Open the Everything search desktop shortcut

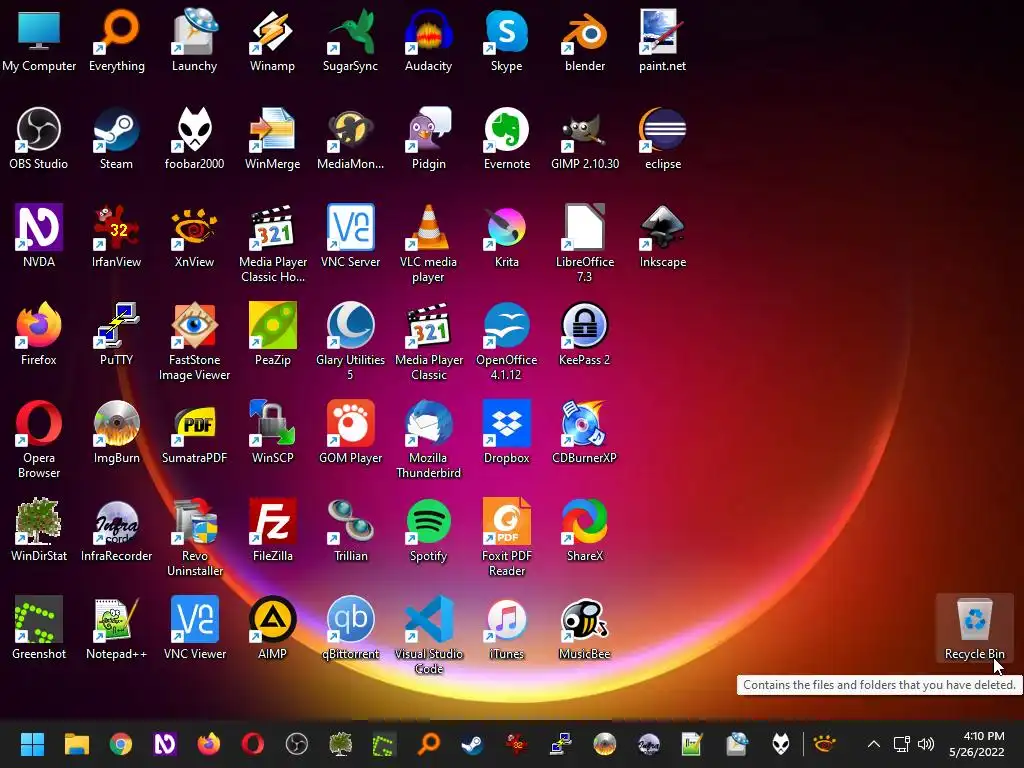click(x=116, y=40)
